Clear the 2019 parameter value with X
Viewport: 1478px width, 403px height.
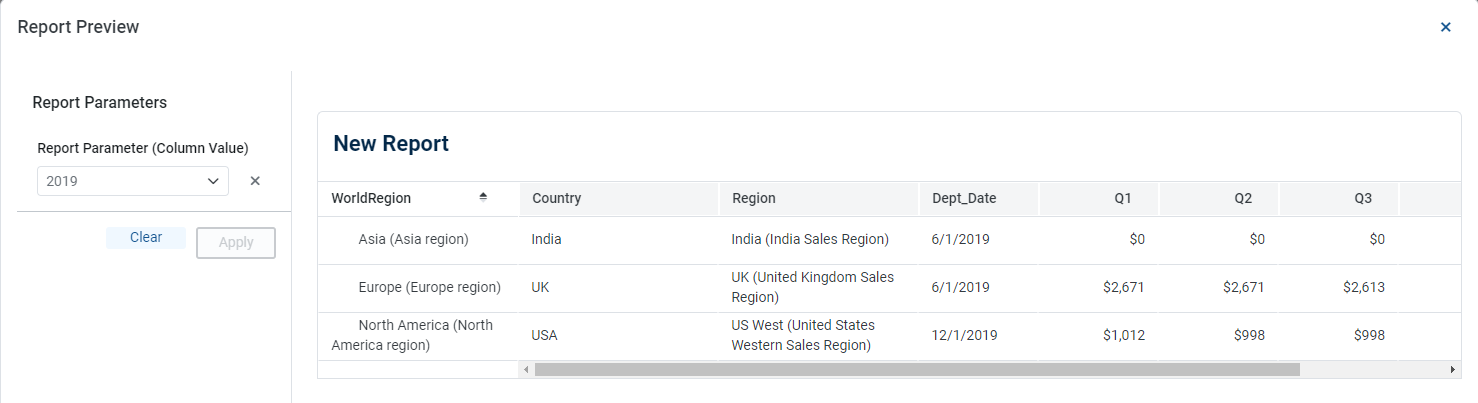[255, 181]
